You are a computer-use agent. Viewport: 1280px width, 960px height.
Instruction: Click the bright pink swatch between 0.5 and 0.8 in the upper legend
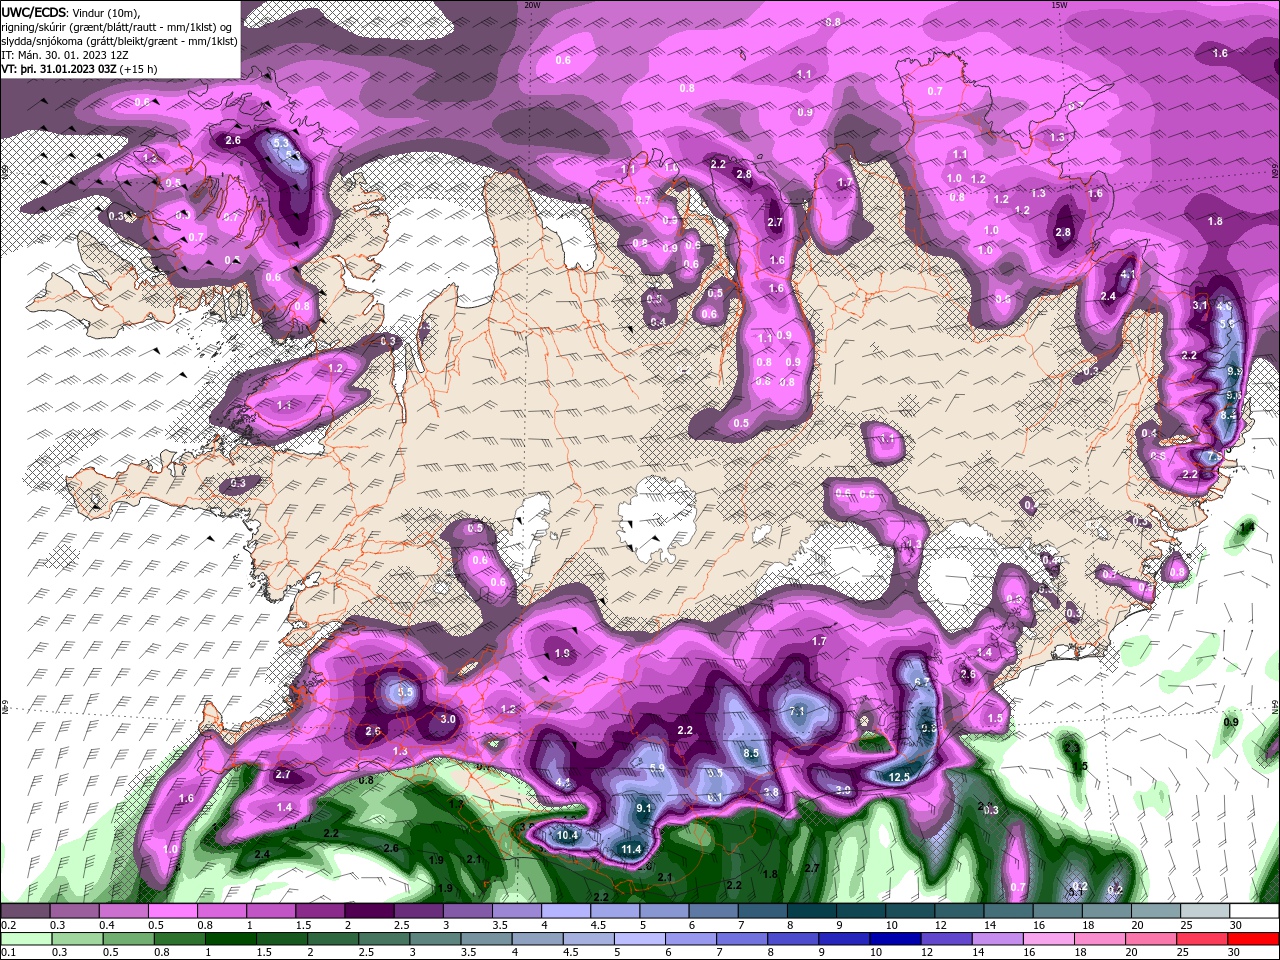coord(172,911)
